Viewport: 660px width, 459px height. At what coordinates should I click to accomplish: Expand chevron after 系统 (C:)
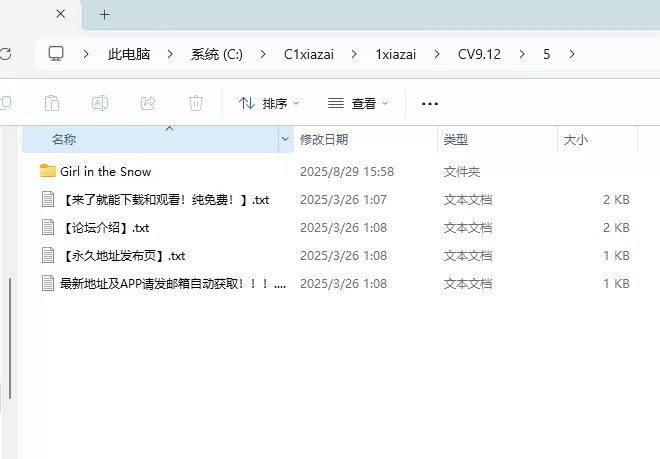point(263,54)
